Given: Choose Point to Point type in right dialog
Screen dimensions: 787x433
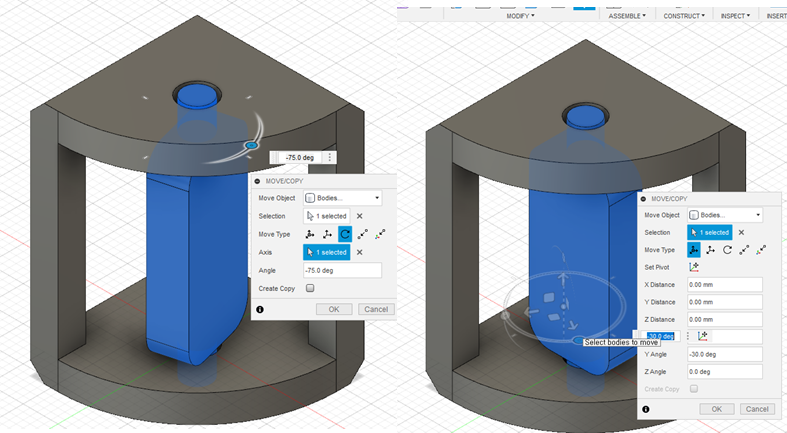Looking at the screenshot, I should pyautogui.click(x=744, y=250).
